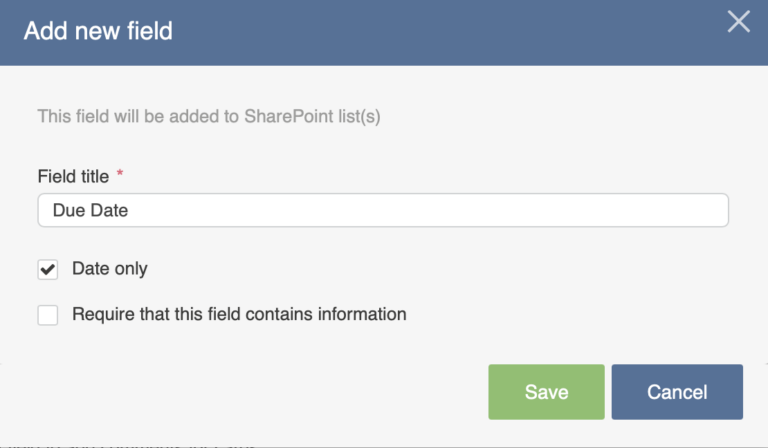Click the blue dialog title bar

tap(400, 31)
